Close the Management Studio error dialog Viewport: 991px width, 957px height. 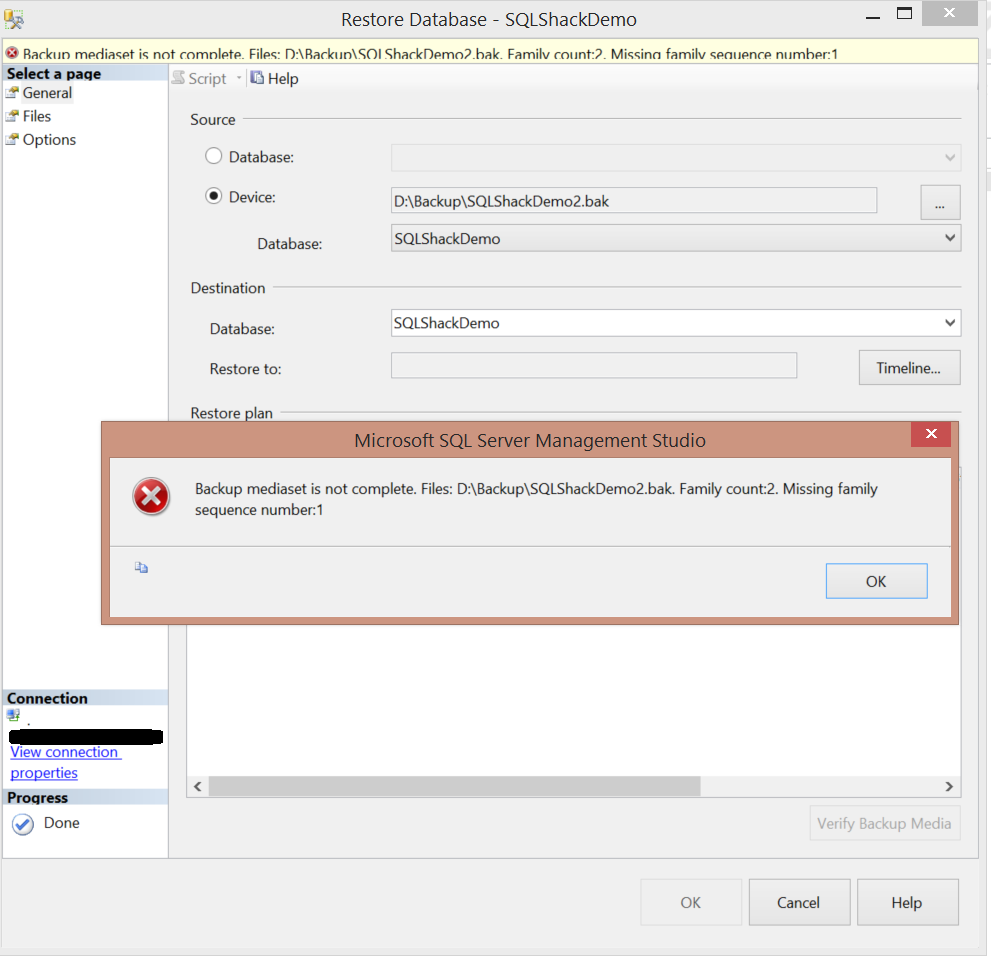(930, 434)
